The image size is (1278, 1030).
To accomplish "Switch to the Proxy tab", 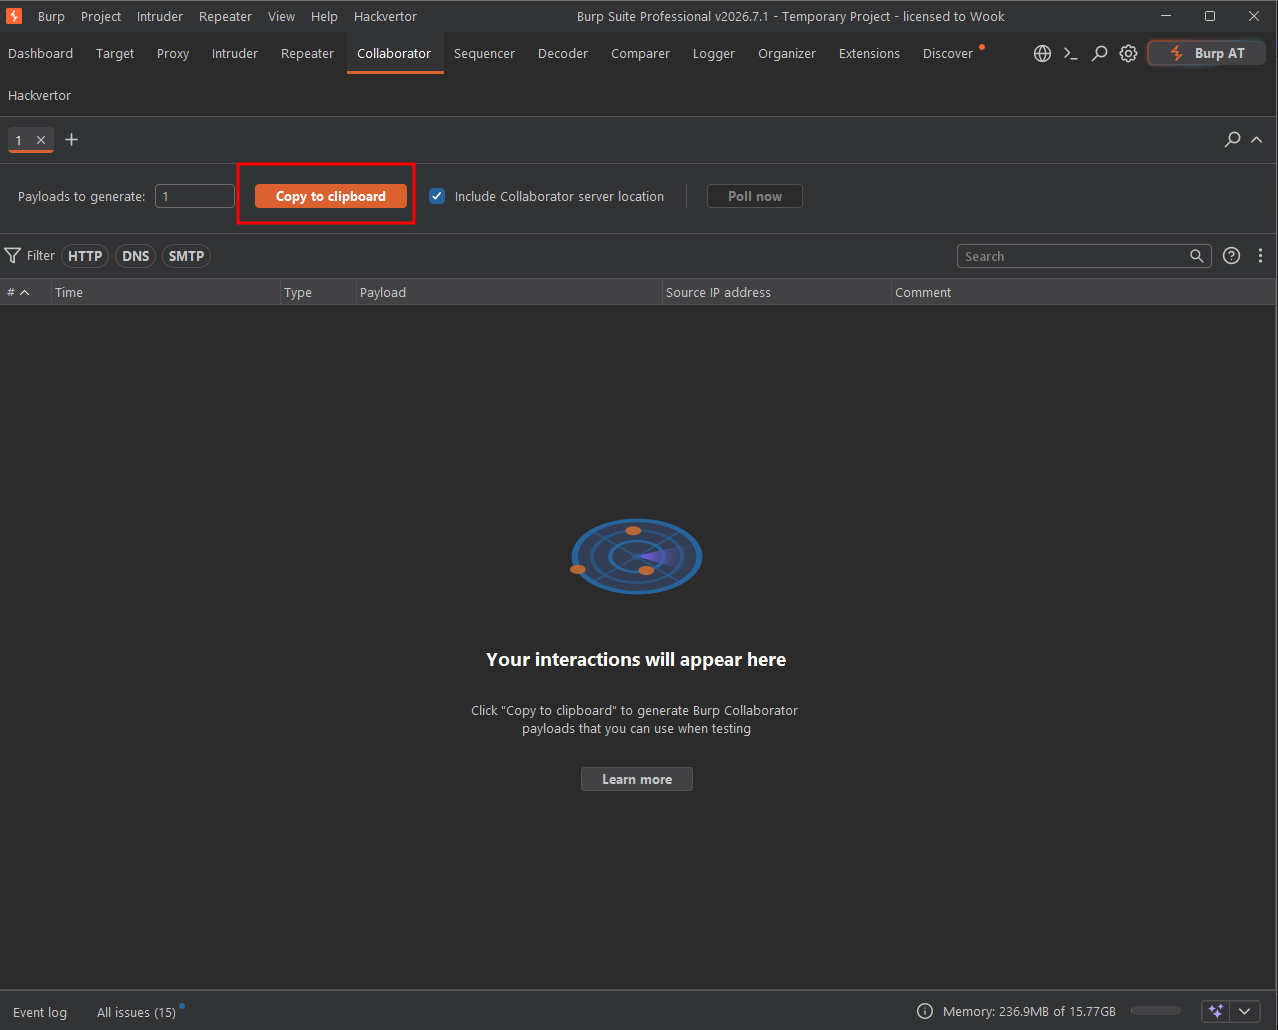I will [x=173, y=54].
